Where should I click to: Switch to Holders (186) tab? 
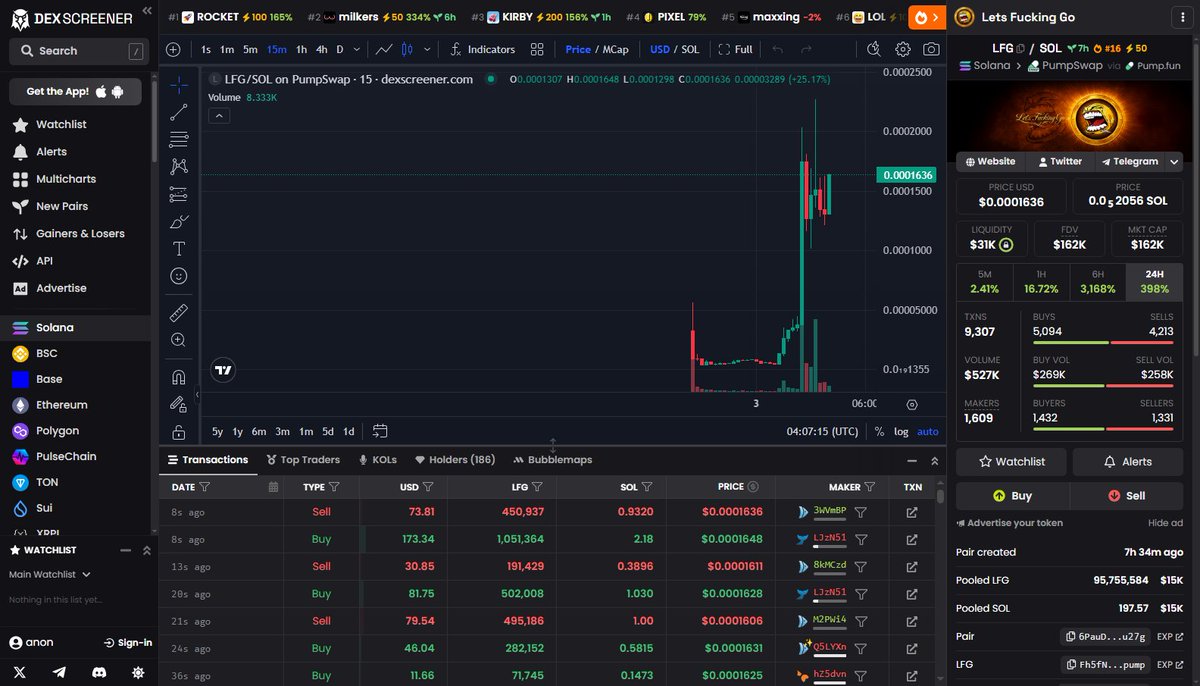455,460
